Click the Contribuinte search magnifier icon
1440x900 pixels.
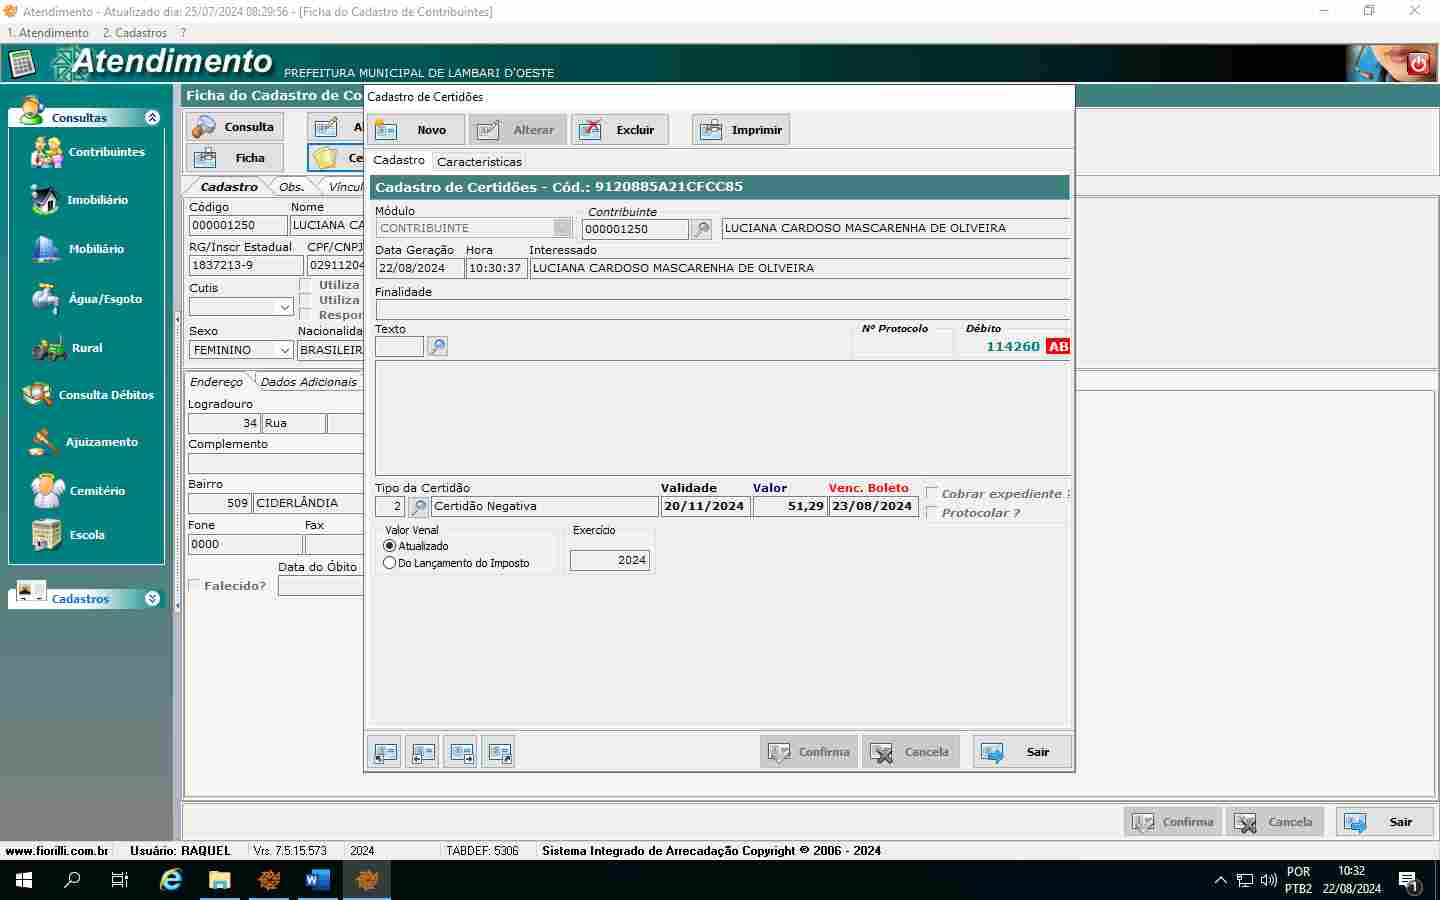point(702,229)
